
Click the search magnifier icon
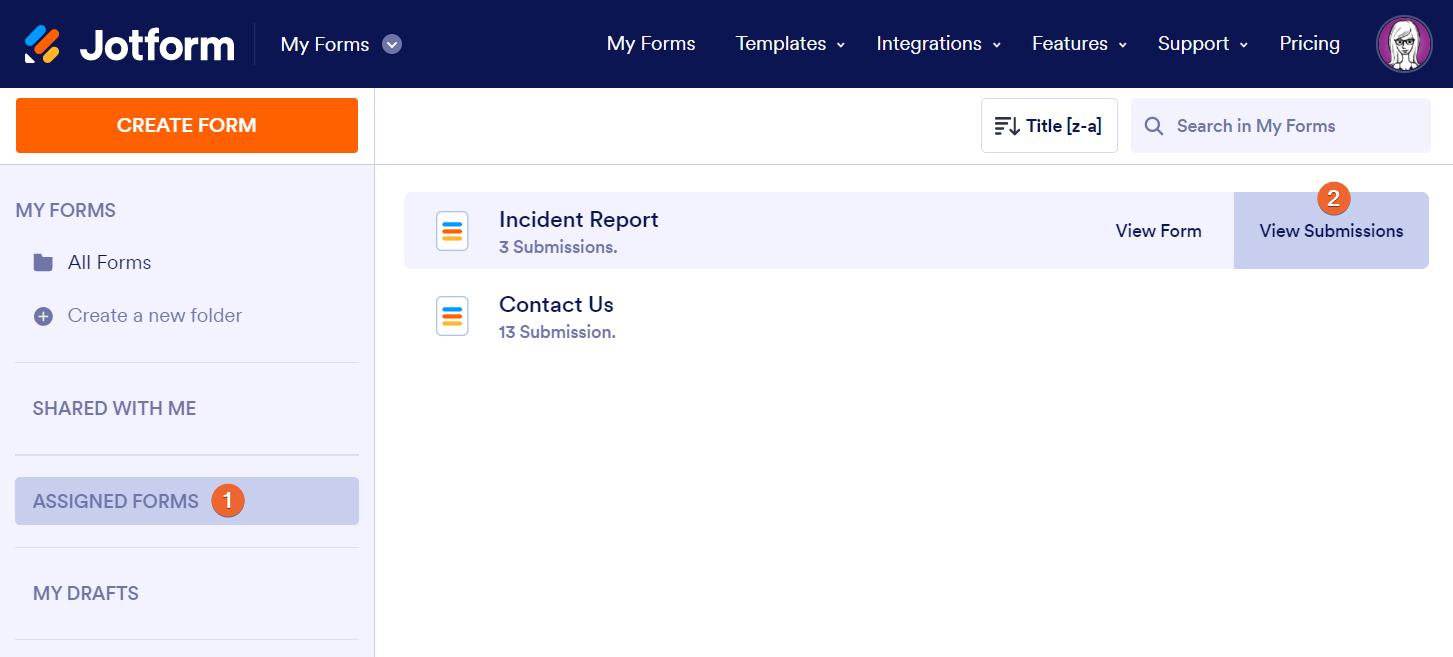(x=1154, y=126)
